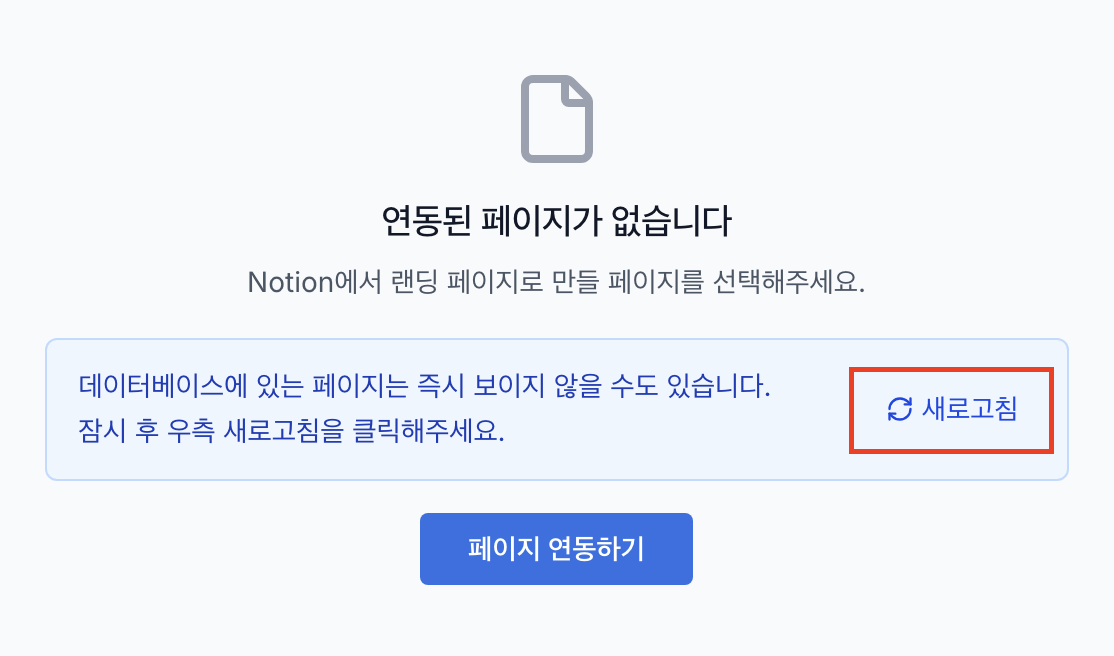Click the heading 연동된 페이지가 없습니다
This screenshot has height=656, width=1114.
point(556,220)
